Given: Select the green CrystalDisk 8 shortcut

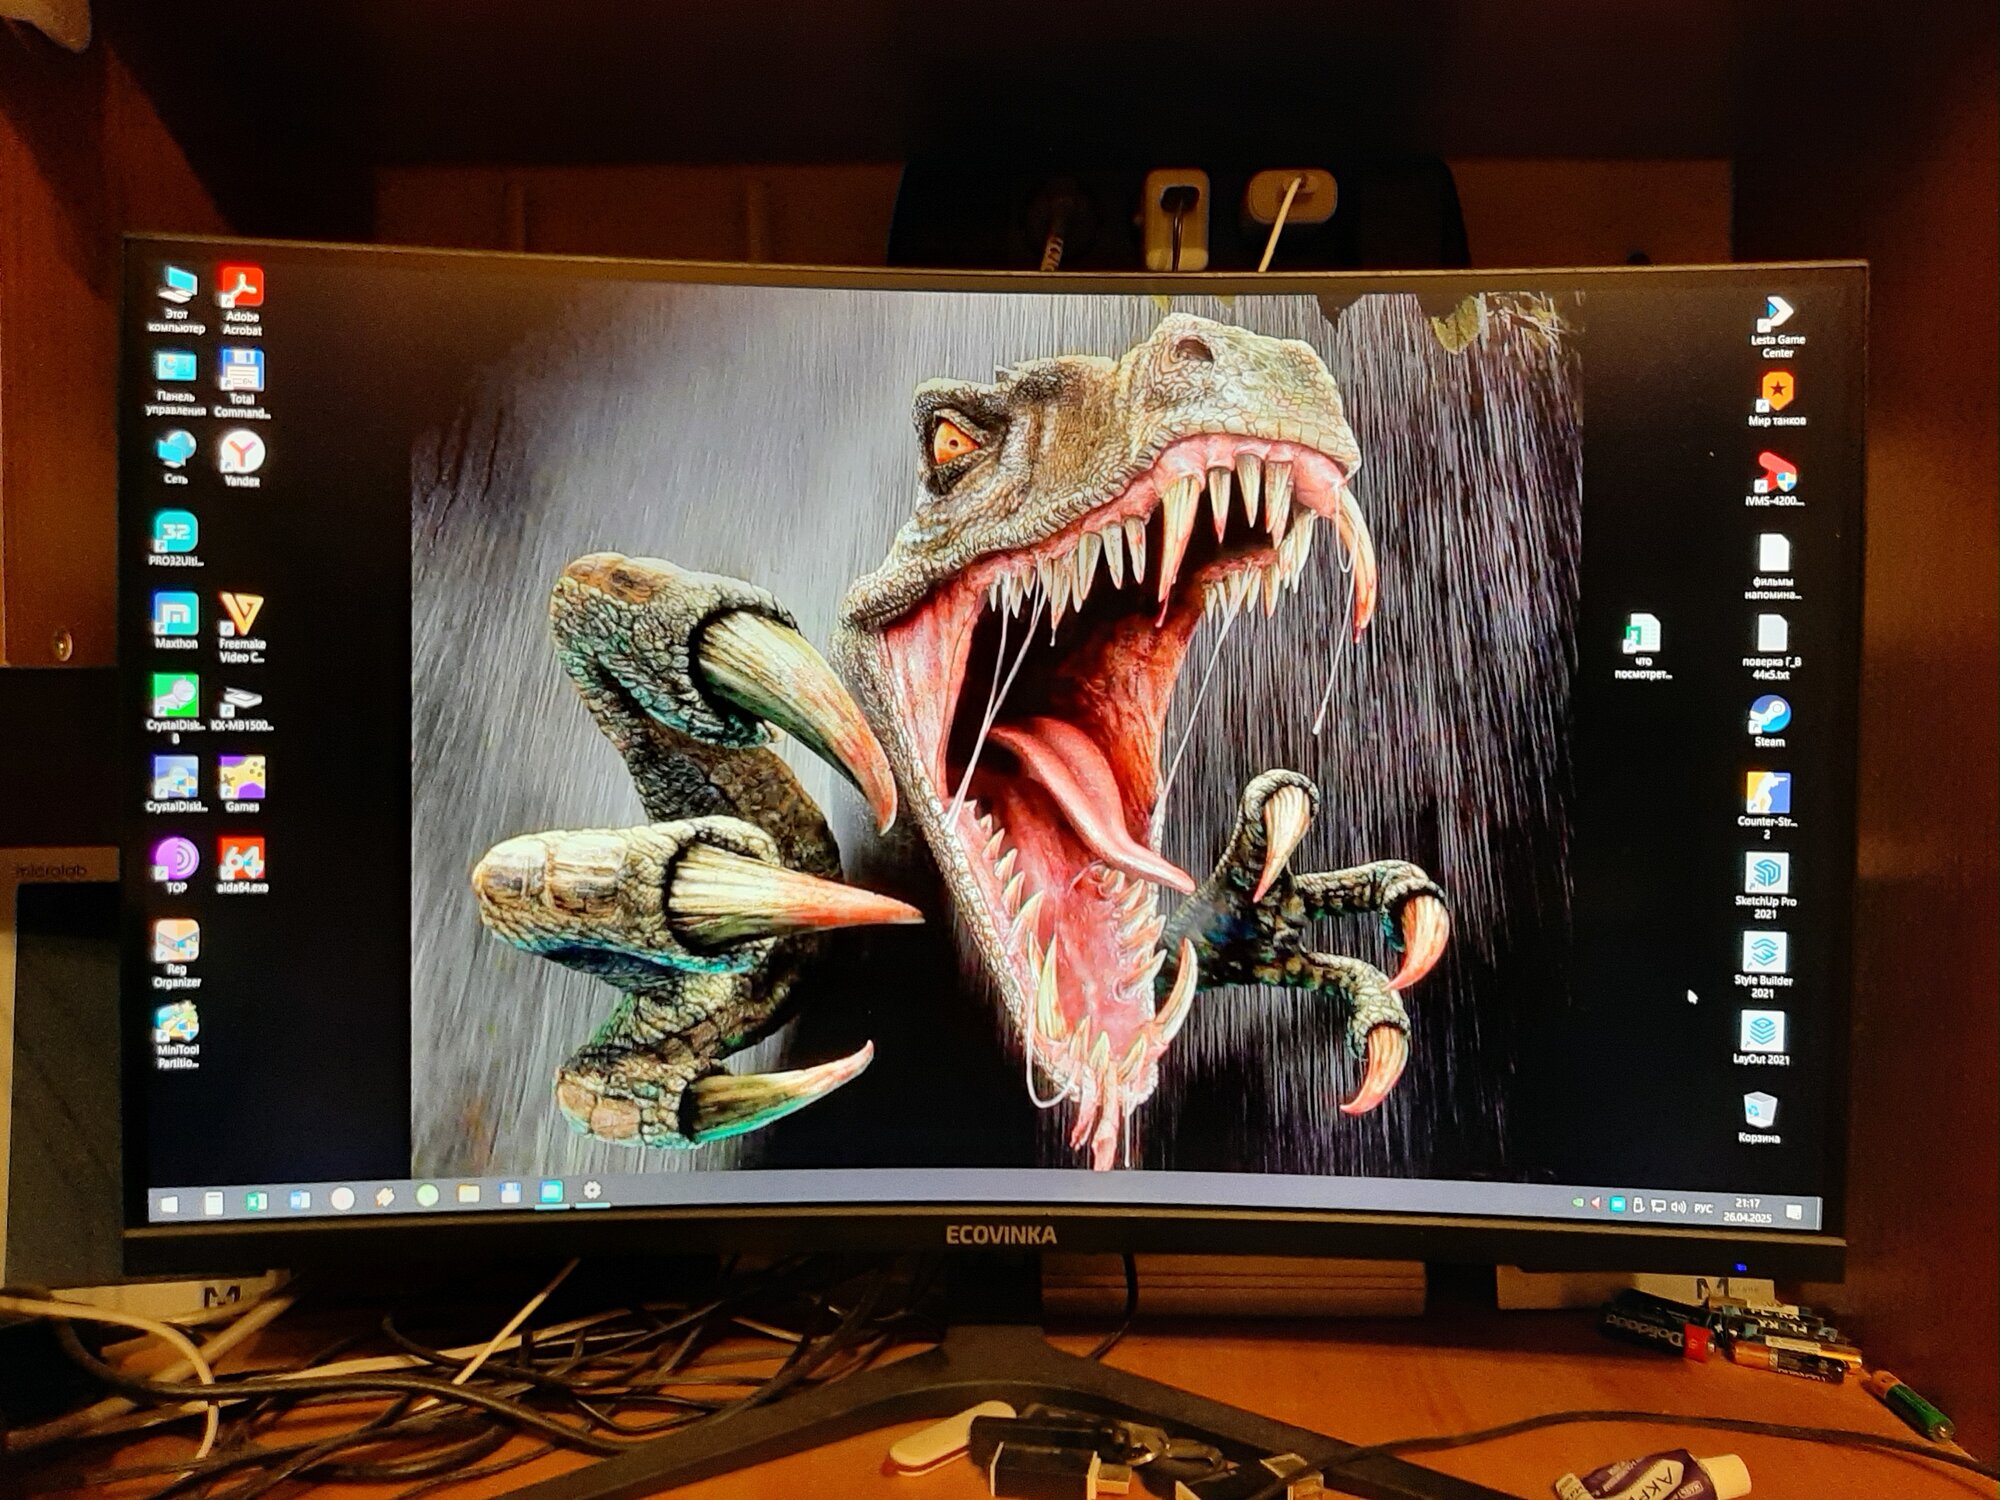Looking at the screenshot, I should pos(176,708).
